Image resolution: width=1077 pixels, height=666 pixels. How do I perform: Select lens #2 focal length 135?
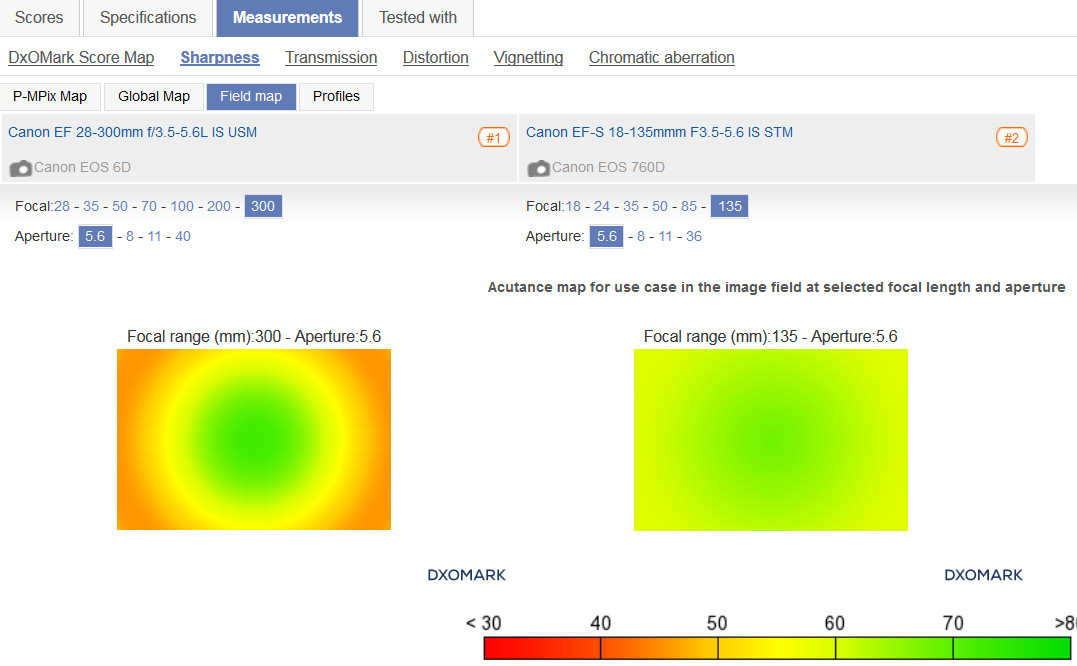click(x=729, y=206)
